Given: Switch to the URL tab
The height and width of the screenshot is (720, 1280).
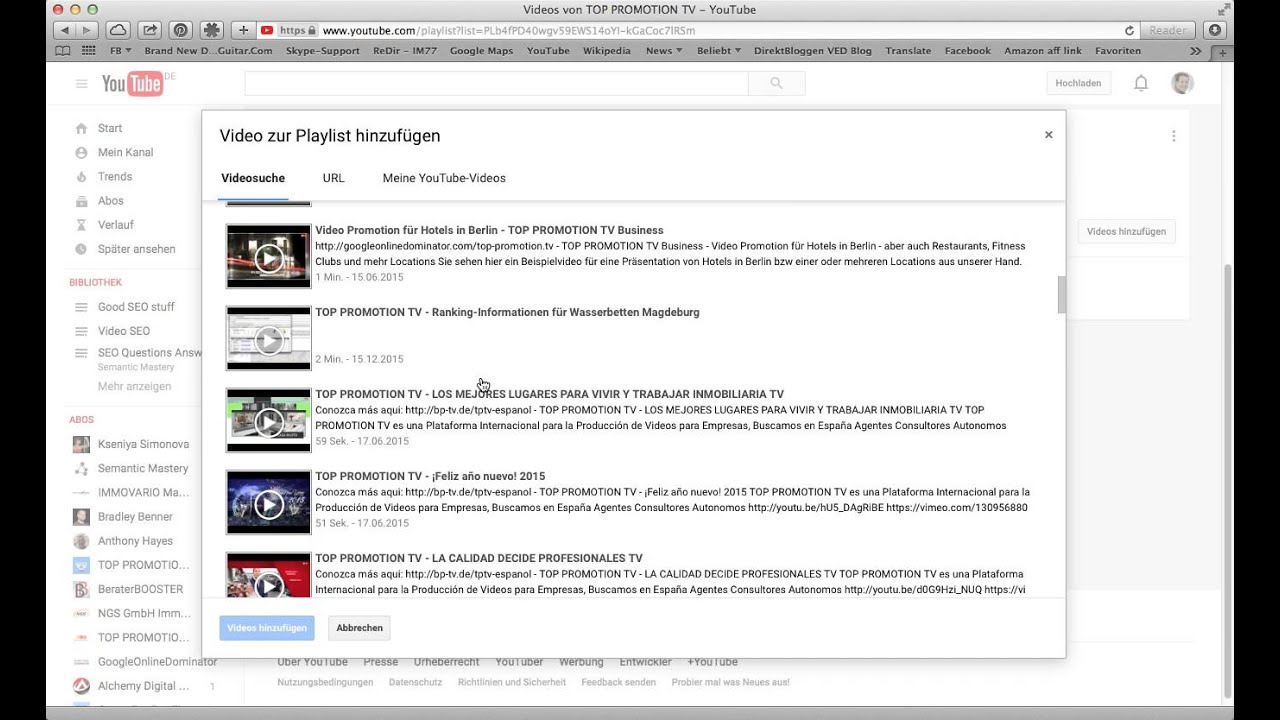Looking at the screenshot, I should pyautogui.click(x=333, y=178).
